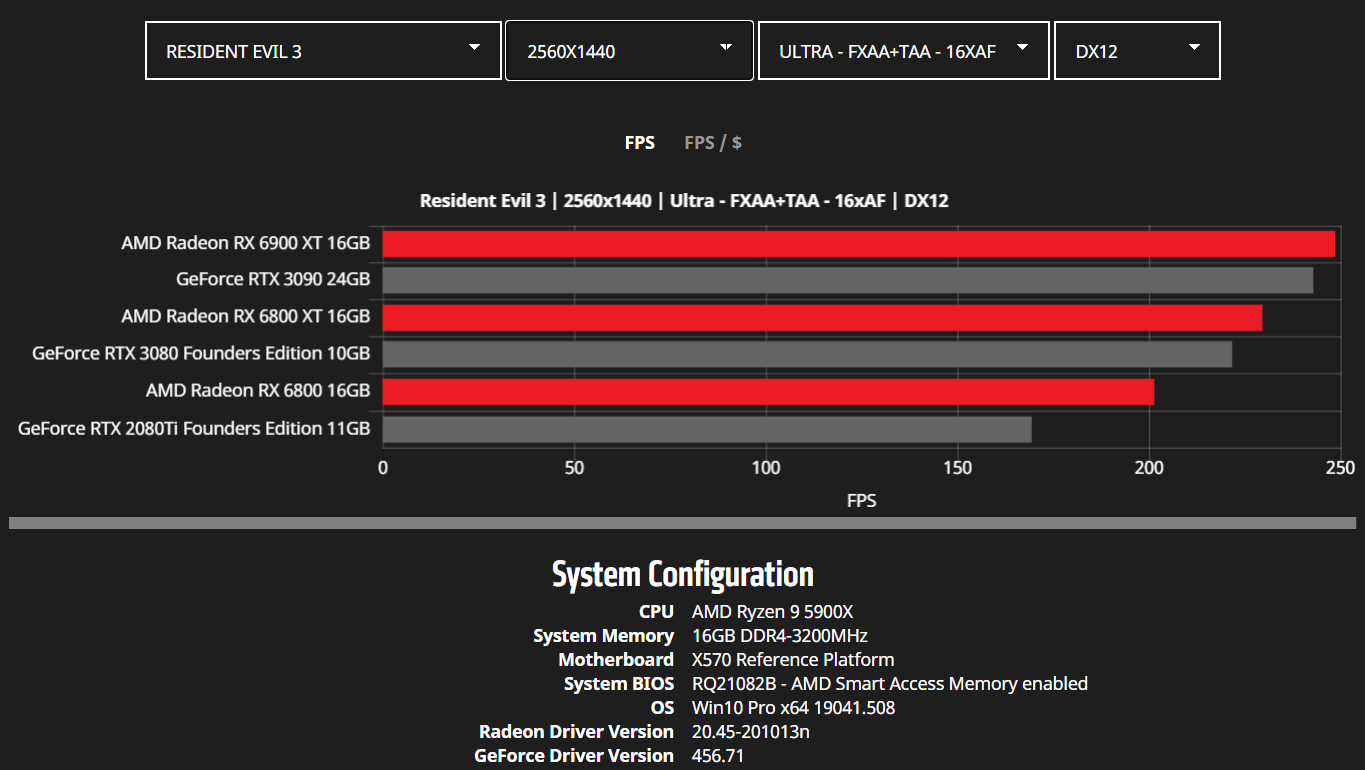
Task: Select the X570 Reference Platform value
Action: click(793, 660)
